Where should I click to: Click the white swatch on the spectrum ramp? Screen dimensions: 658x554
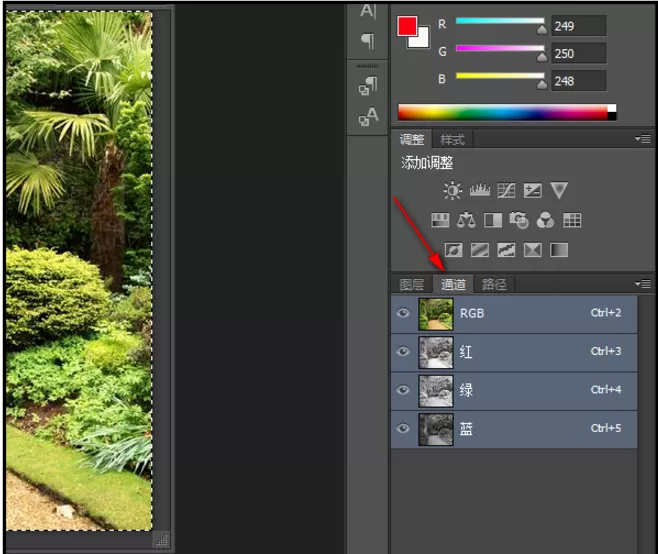[x=612, y=108]
